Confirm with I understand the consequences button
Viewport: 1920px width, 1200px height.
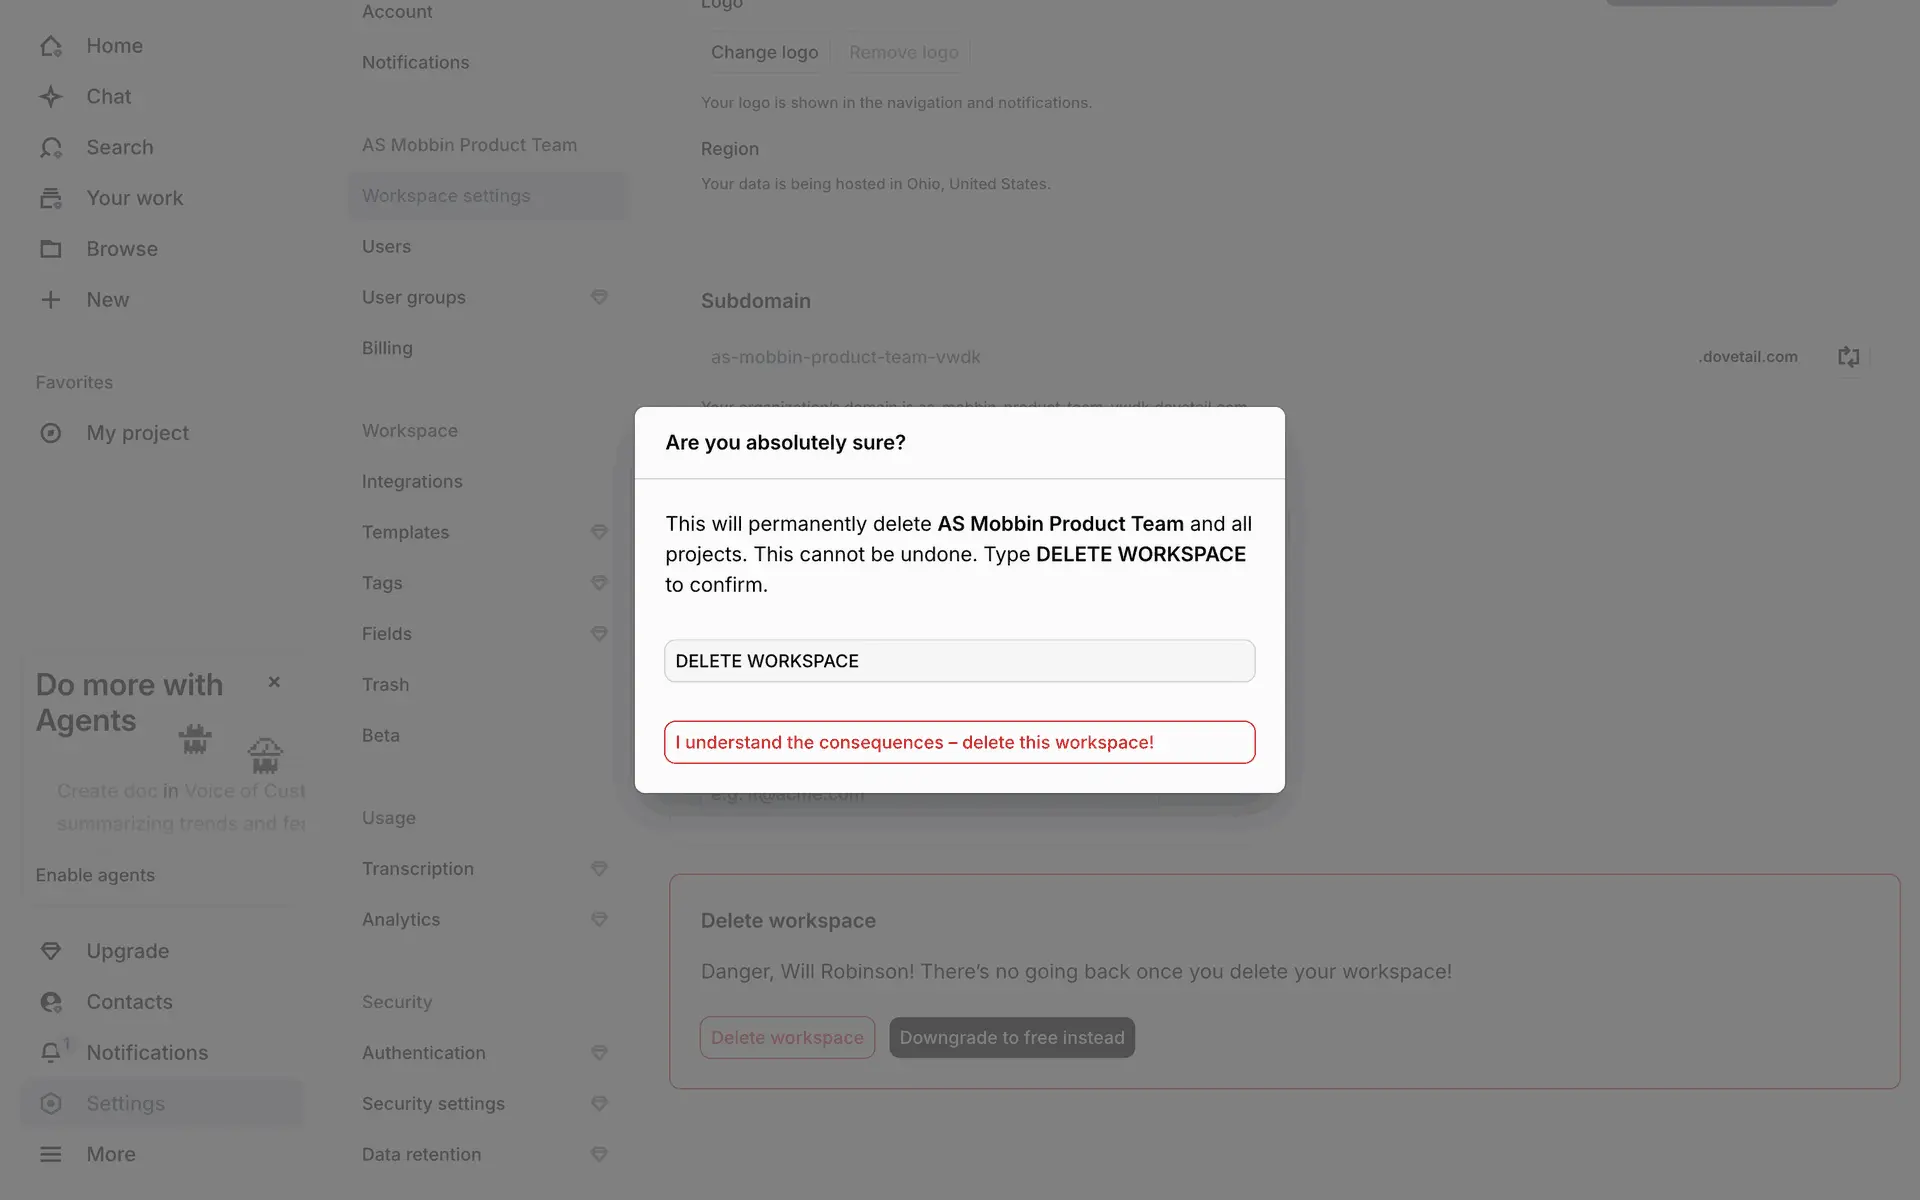pyautogui.click(x=959, y=742)
